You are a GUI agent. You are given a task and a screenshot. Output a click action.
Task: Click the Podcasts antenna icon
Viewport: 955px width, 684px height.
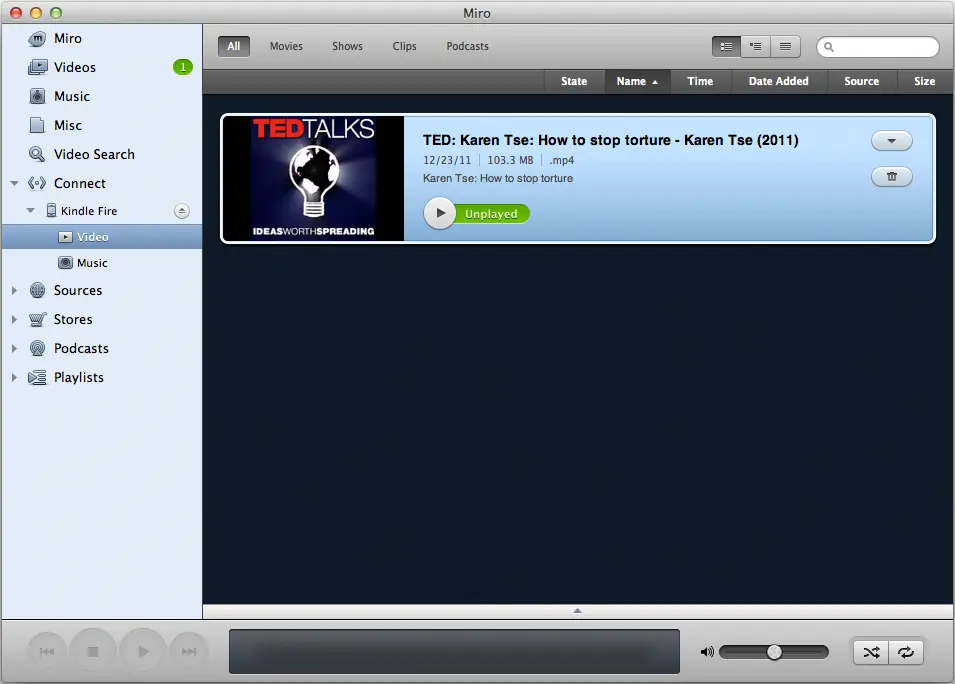click(37, 348)
